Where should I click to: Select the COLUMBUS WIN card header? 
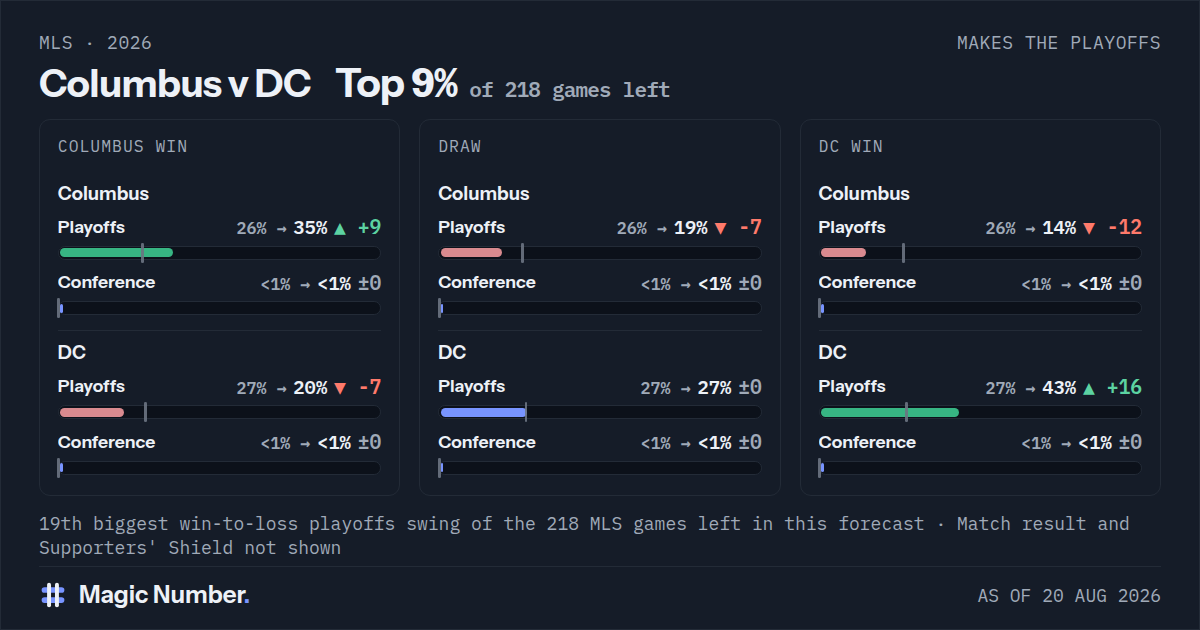[123, 147]
